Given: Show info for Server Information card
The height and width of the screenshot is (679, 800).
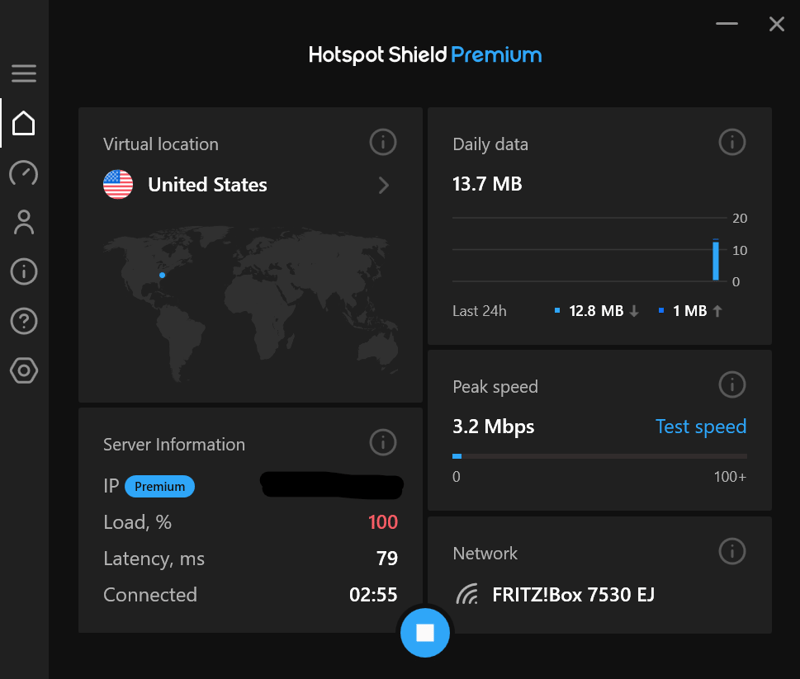Looking at the screenshot, I should point(383,442).
